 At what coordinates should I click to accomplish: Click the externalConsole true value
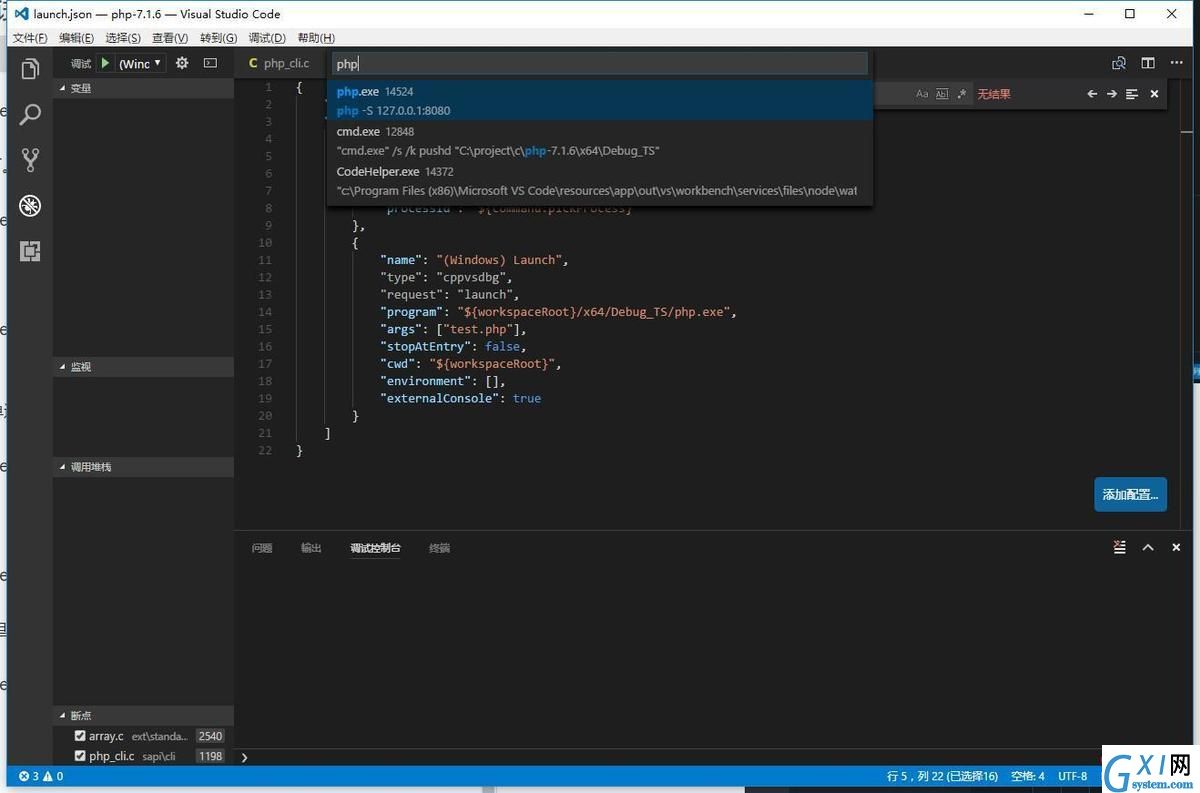pyautogui.click(x=527, y=398)
